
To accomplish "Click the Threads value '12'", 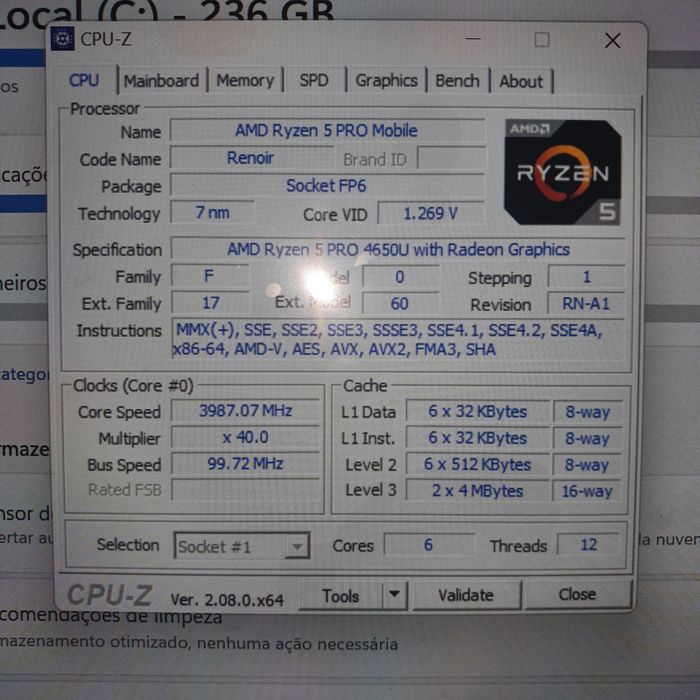I will (588, 545).
